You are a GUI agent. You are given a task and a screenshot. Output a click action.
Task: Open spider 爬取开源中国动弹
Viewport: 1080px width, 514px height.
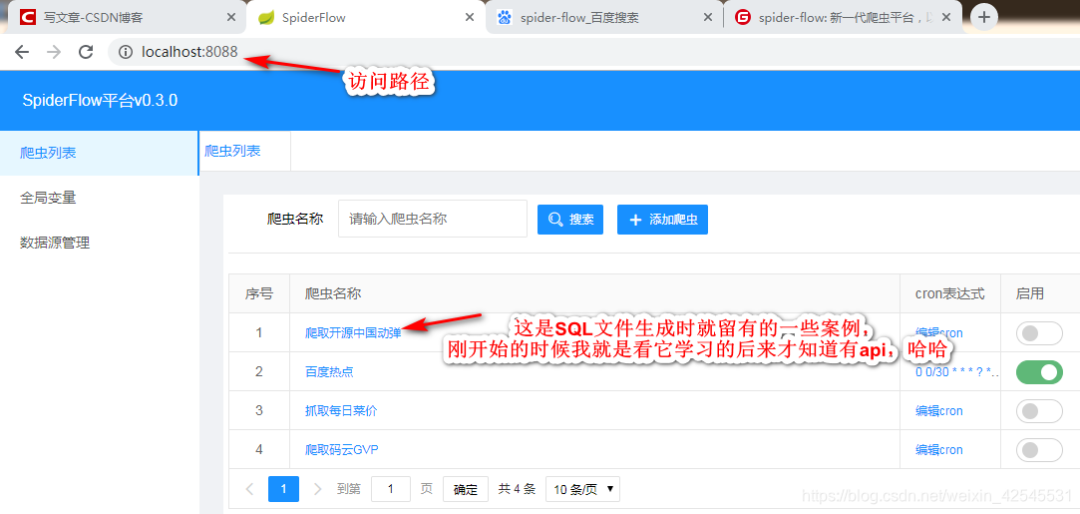353,333
